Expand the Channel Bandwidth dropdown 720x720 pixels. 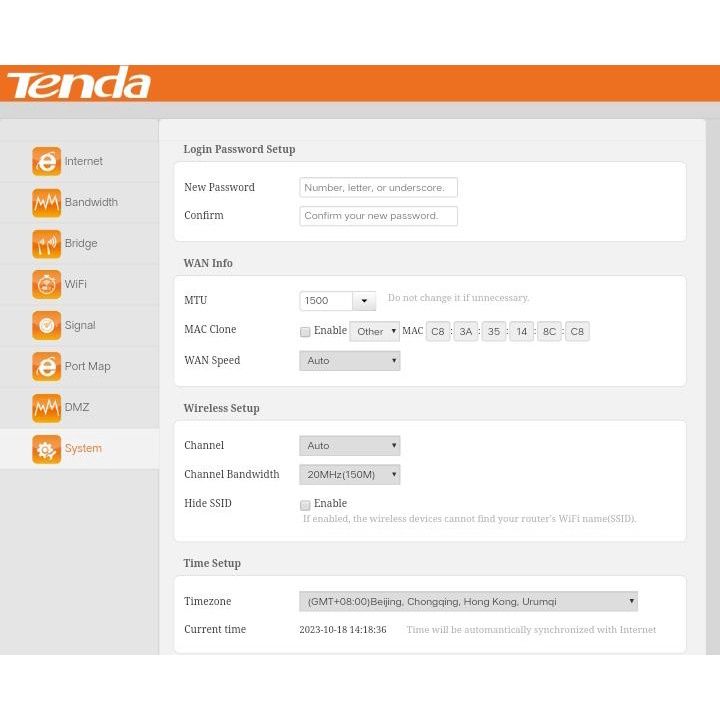point(349,475)
